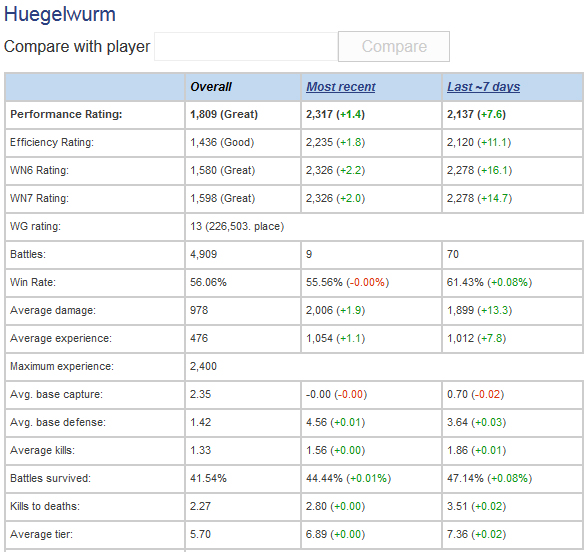Open the Most recent column link
Screen dimensions: 584x552
(340, 87)
